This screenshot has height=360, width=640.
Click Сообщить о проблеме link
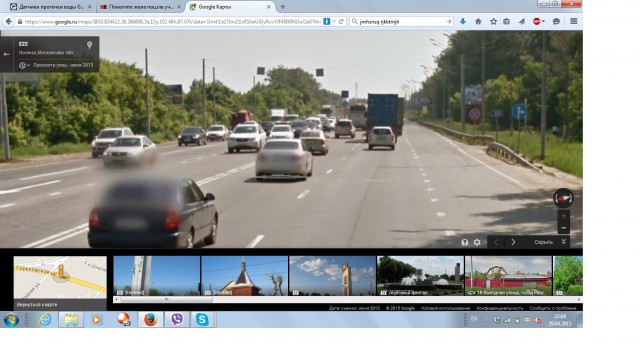(x=553, y=308)
